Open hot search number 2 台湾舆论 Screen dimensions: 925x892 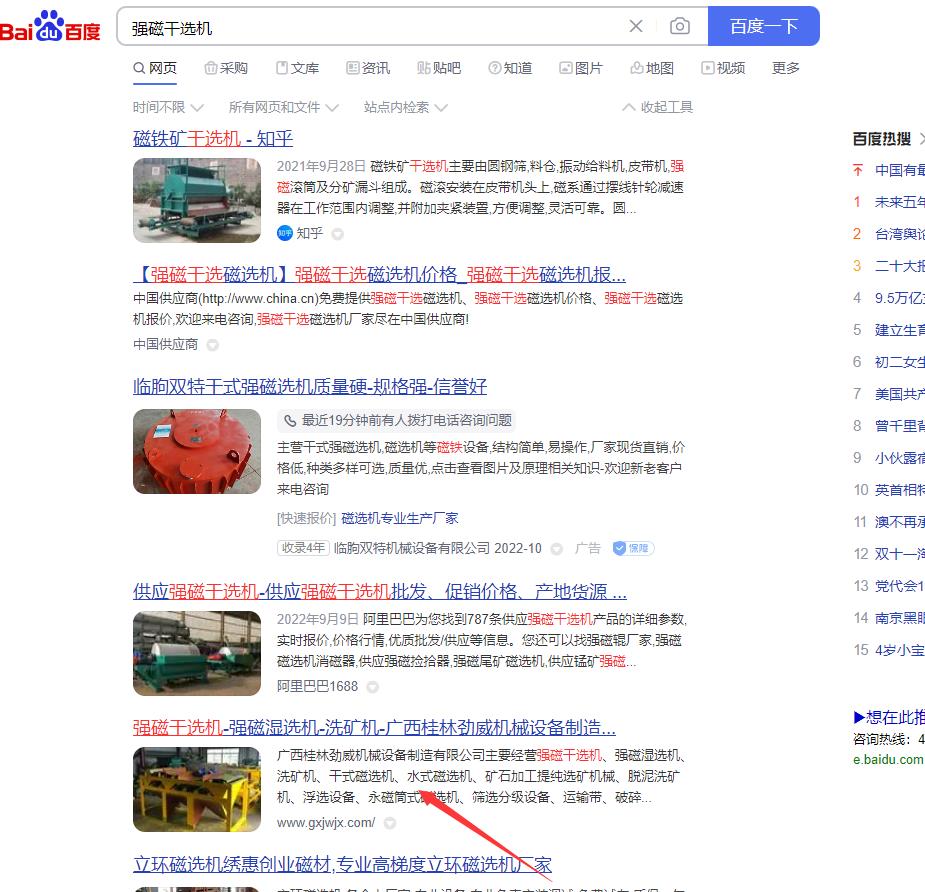[899, 234]
